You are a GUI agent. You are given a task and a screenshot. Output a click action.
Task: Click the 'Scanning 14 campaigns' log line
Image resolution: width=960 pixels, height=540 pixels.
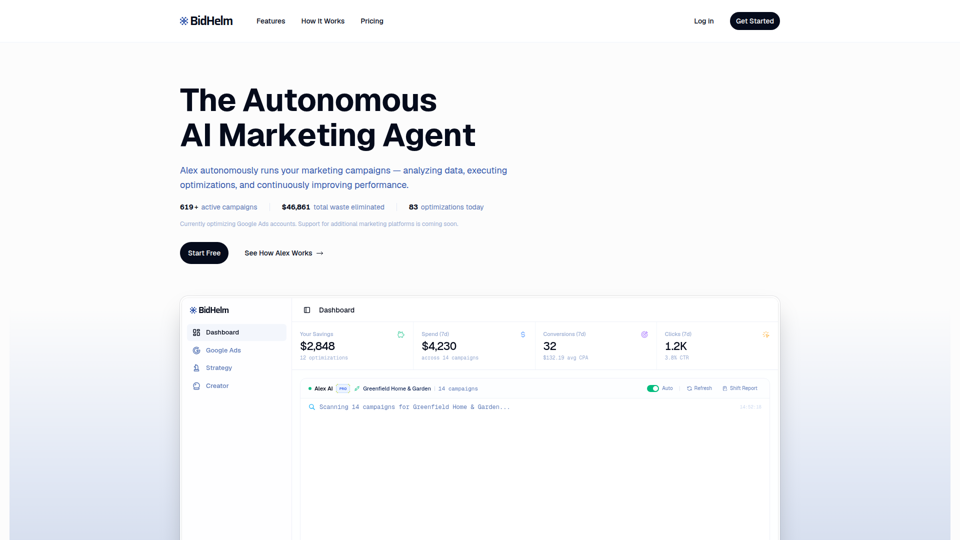[x=414, y=407]
